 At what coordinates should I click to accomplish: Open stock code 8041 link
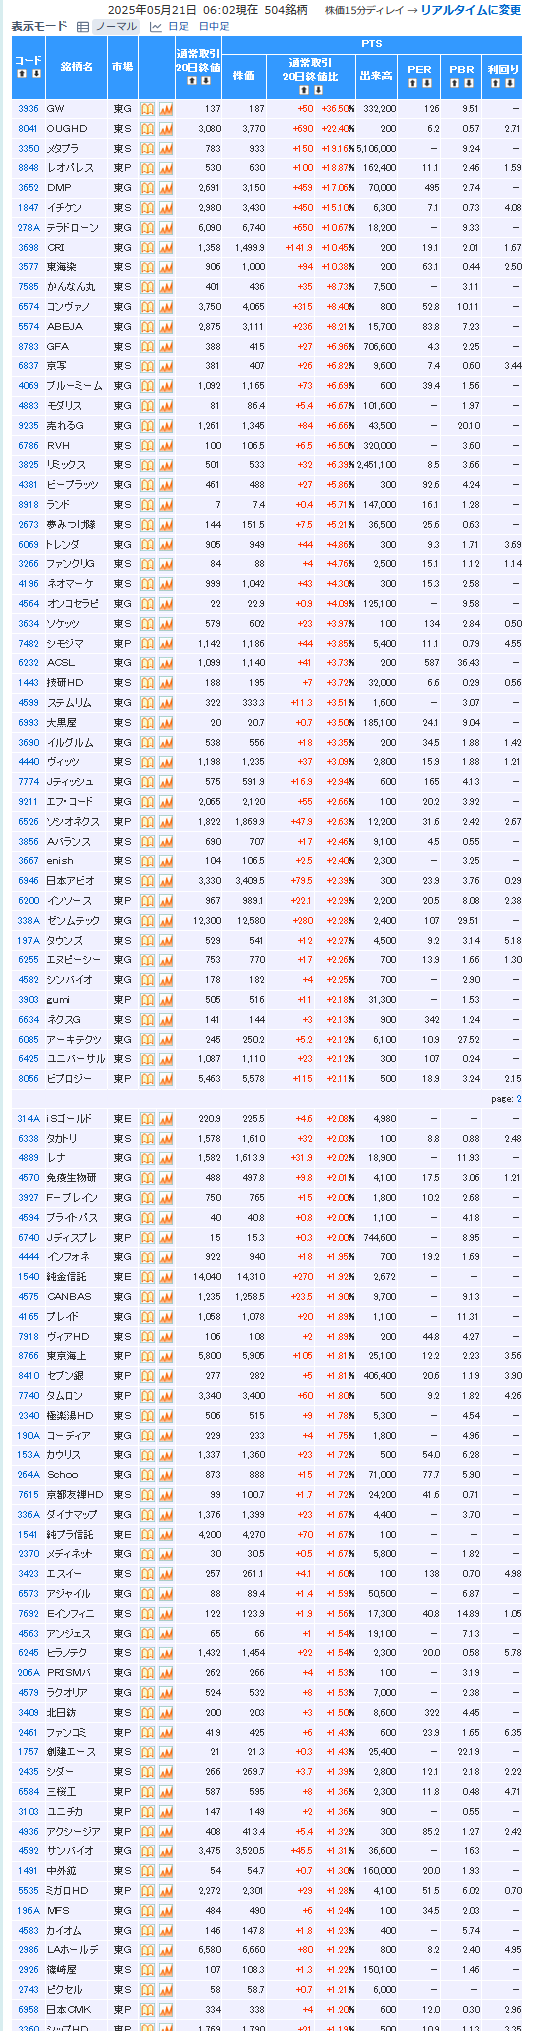click(28, 128)
